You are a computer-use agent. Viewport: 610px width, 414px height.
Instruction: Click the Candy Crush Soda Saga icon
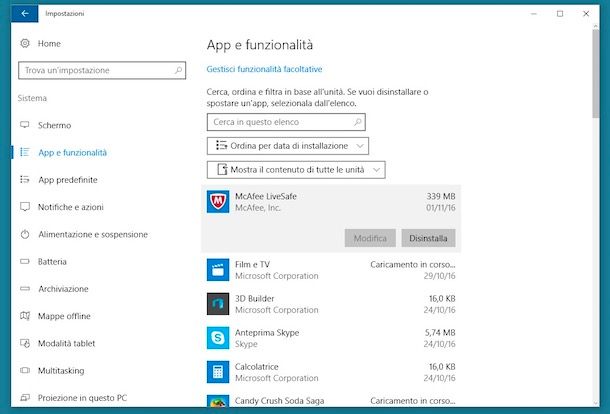click(218, 402)
